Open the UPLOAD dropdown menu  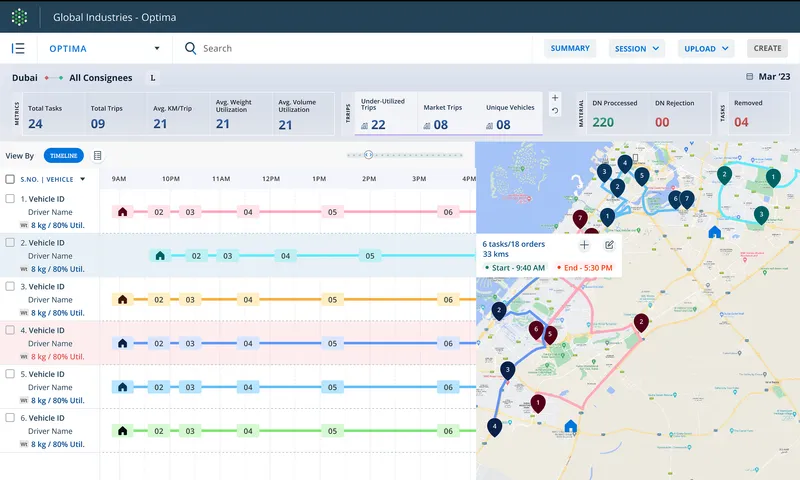[705, 48]
